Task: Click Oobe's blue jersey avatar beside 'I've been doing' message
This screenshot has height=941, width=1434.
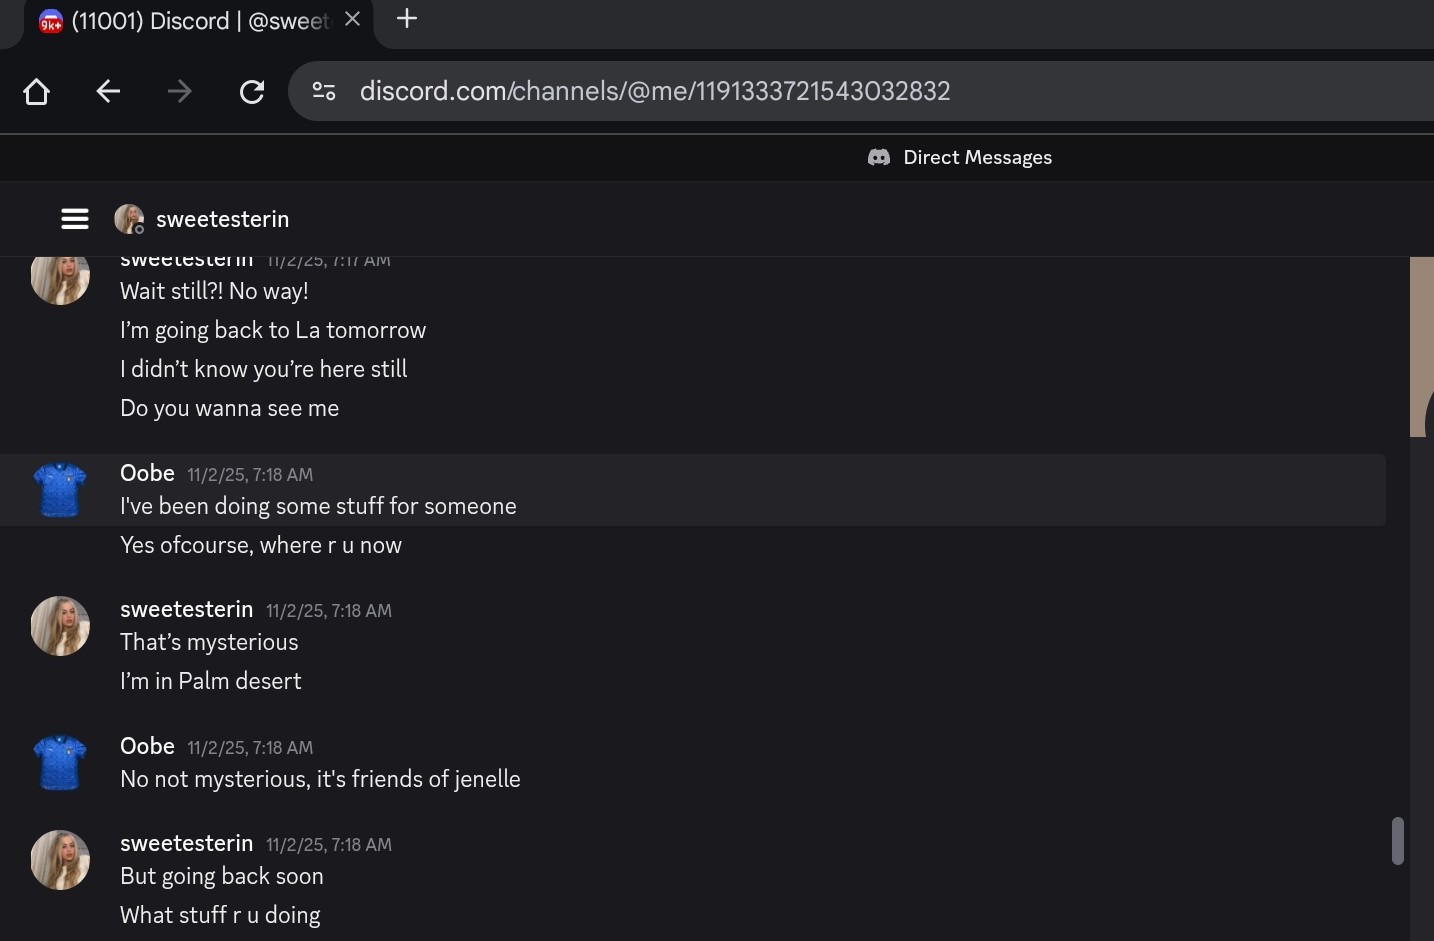Action: click(x=60, y=489)
